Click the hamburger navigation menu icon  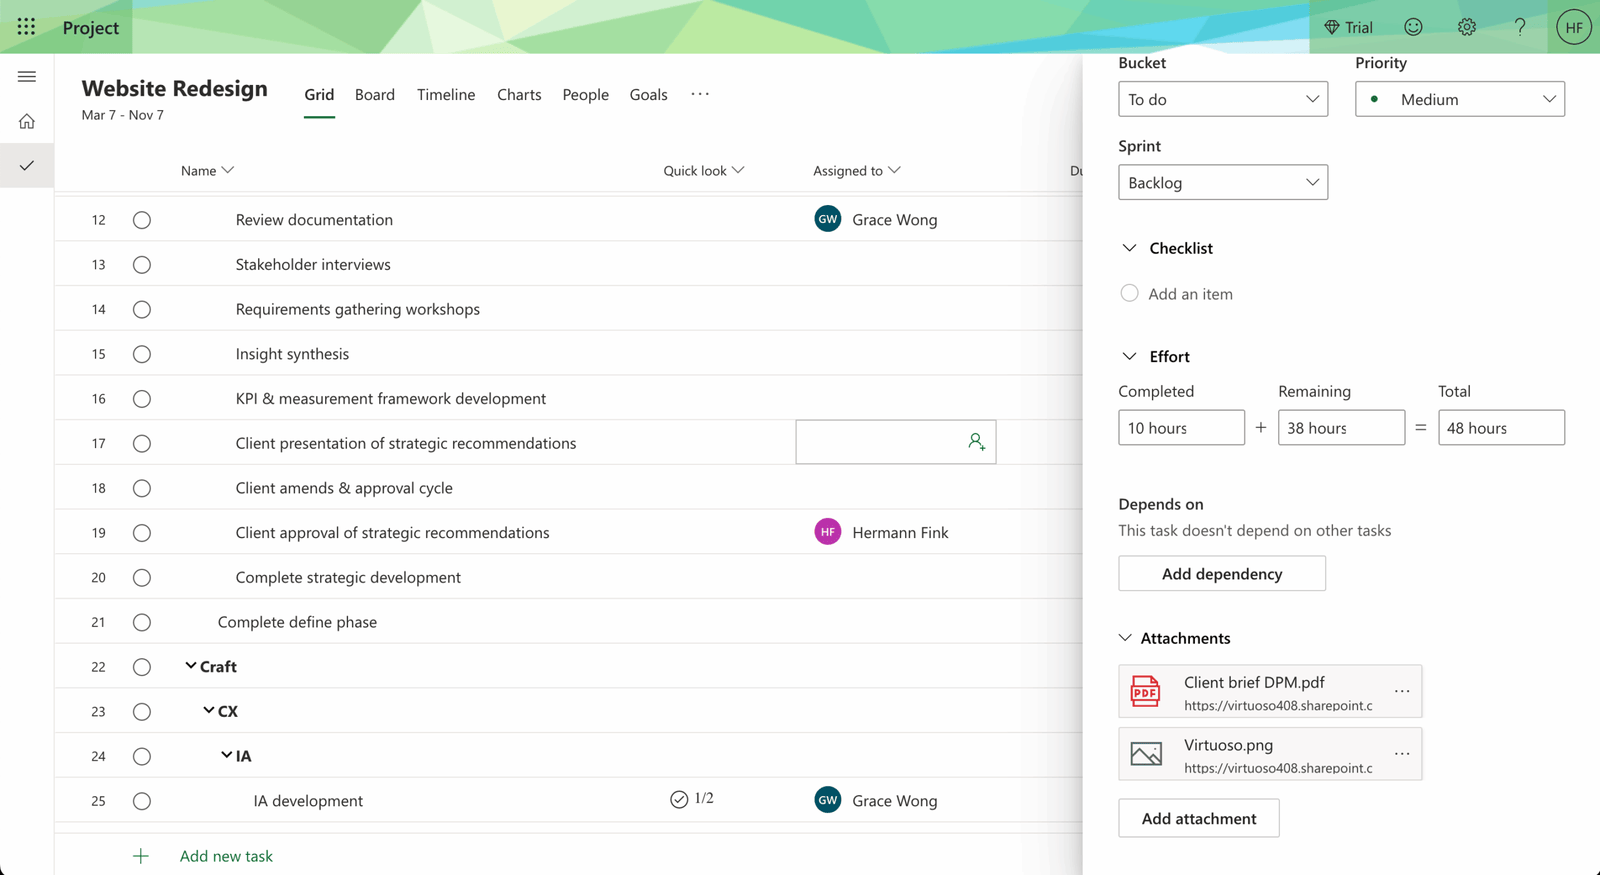27,77
